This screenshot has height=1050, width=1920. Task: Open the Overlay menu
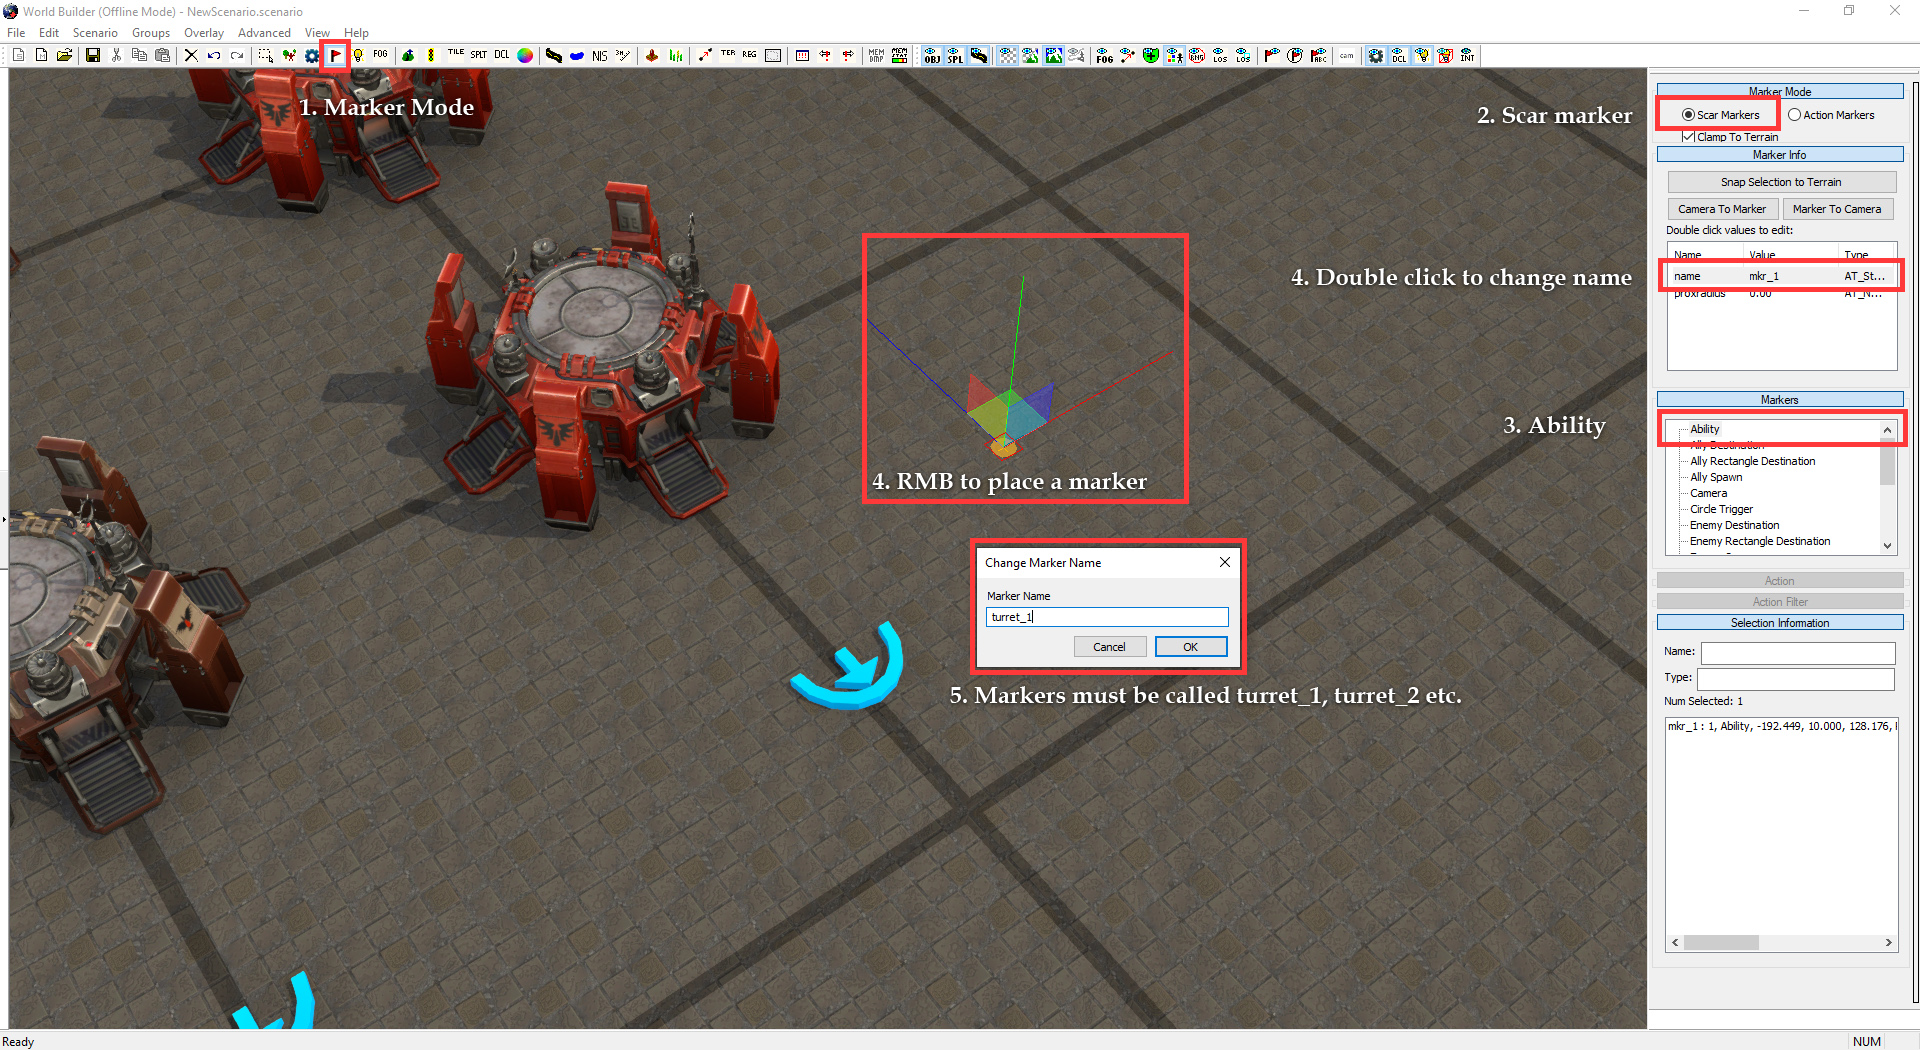pyautogui.click(x=204, y=33)
